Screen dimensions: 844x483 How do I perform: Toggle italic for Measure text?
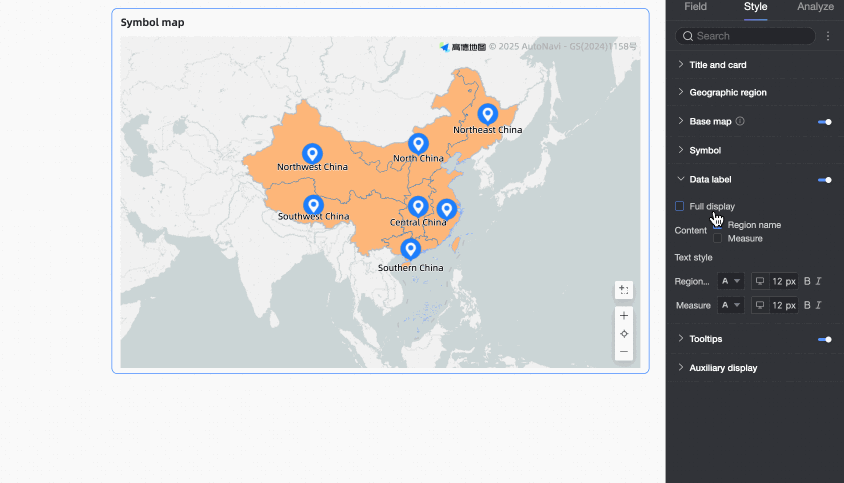pos(818,305)
